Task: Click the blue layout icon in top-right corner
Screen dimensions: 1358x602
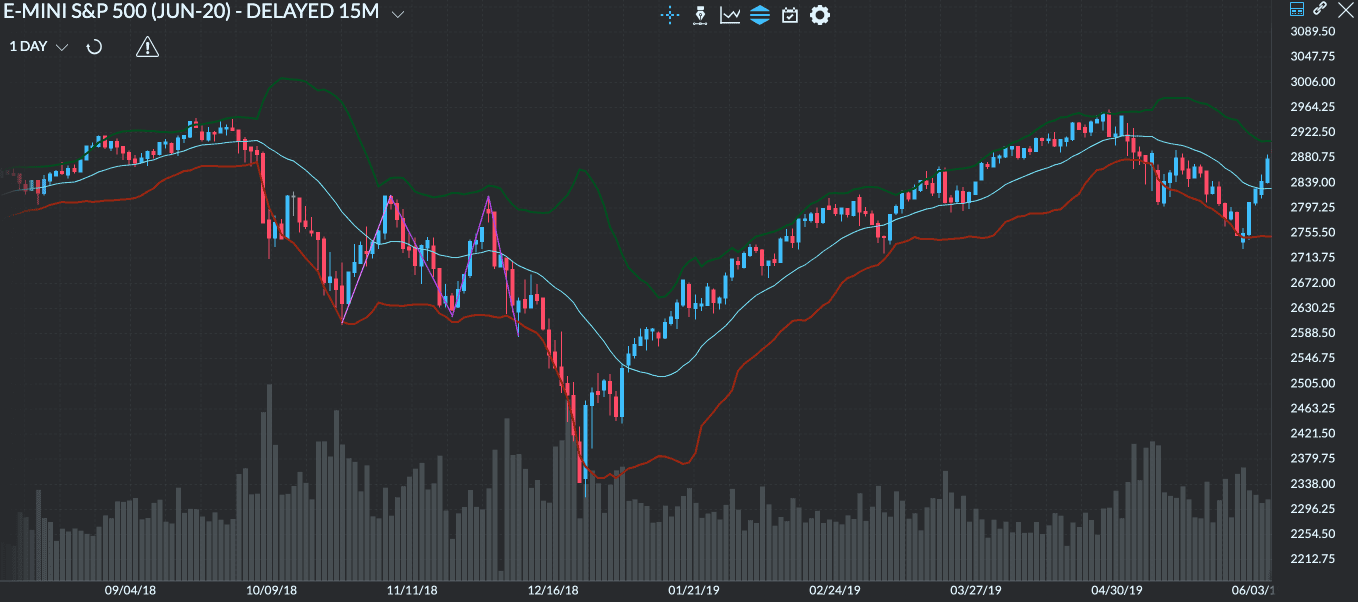Action: pos(1297,9)
